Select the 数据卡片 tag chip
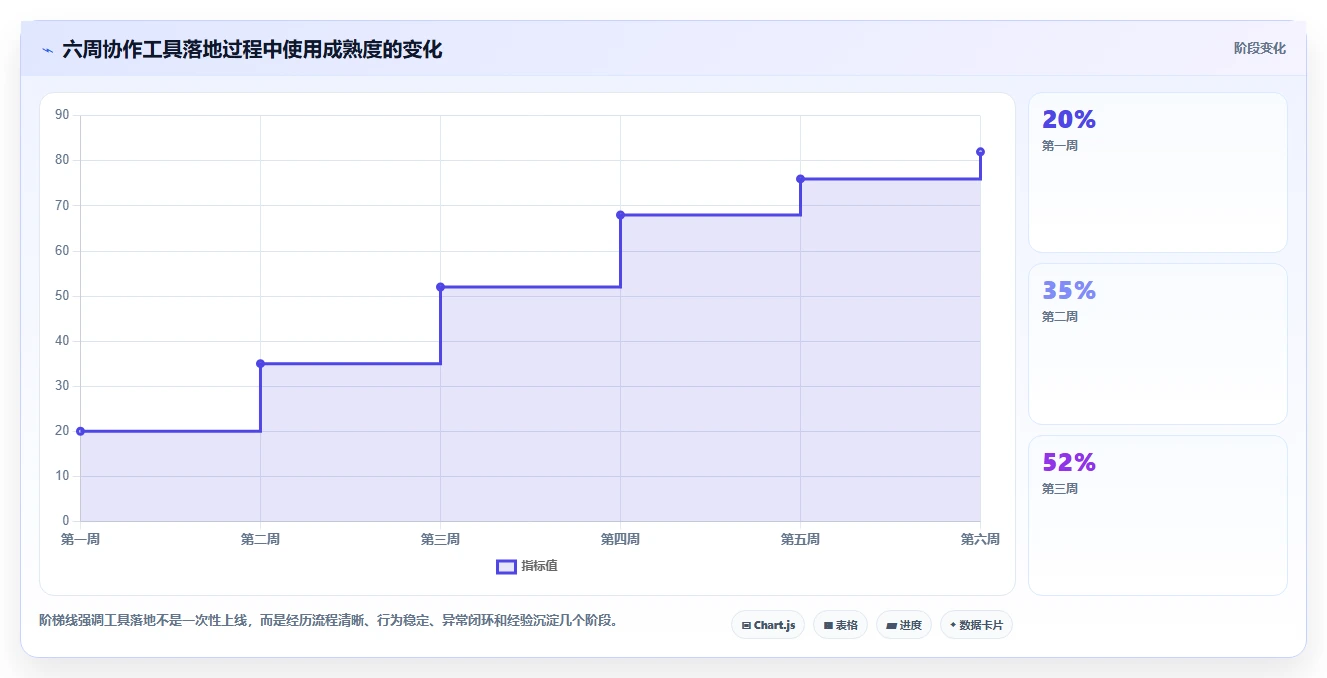The width and height of the screenshot is (1327, 678). click(976, 625)
